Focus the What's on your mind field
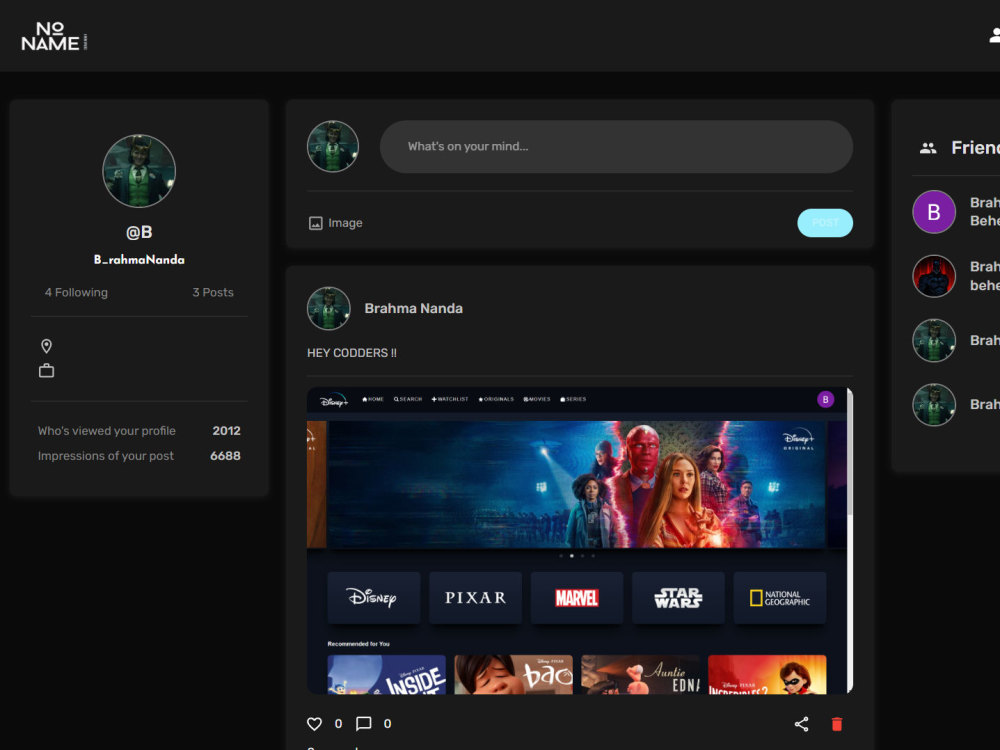 pyautogui.click(x=616, y=147)
